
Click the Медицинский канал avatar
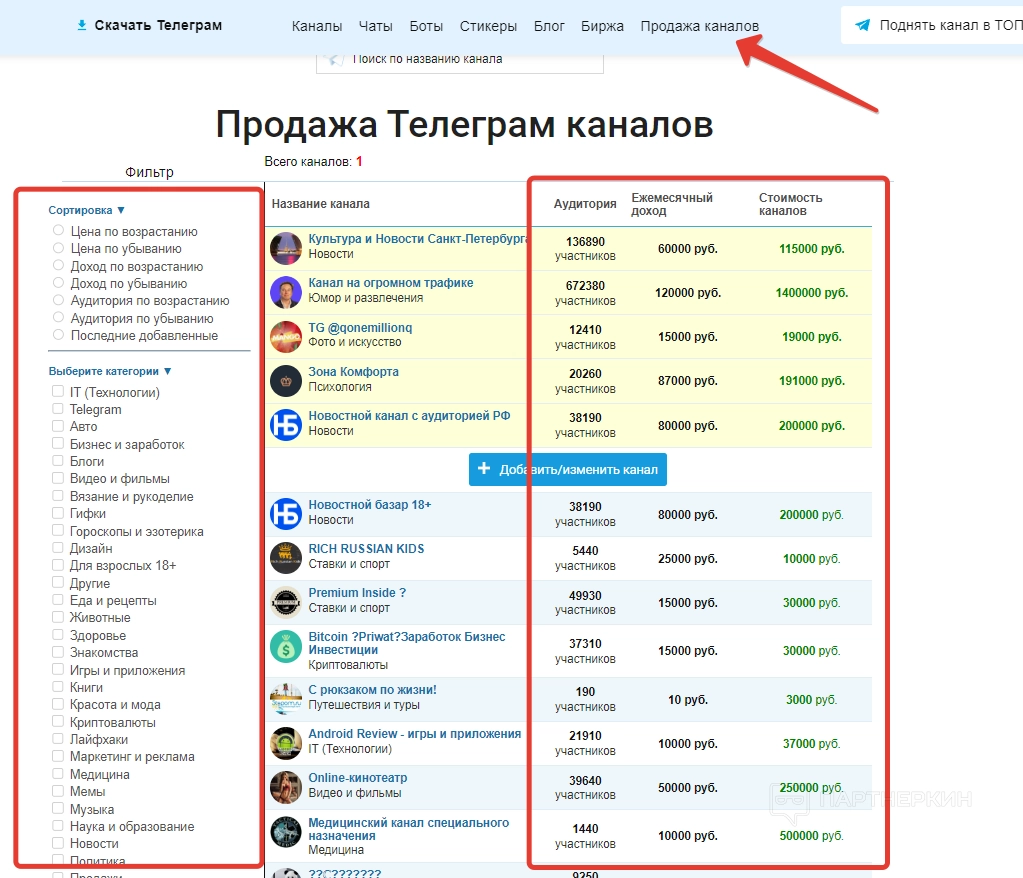tap(286, 832)
